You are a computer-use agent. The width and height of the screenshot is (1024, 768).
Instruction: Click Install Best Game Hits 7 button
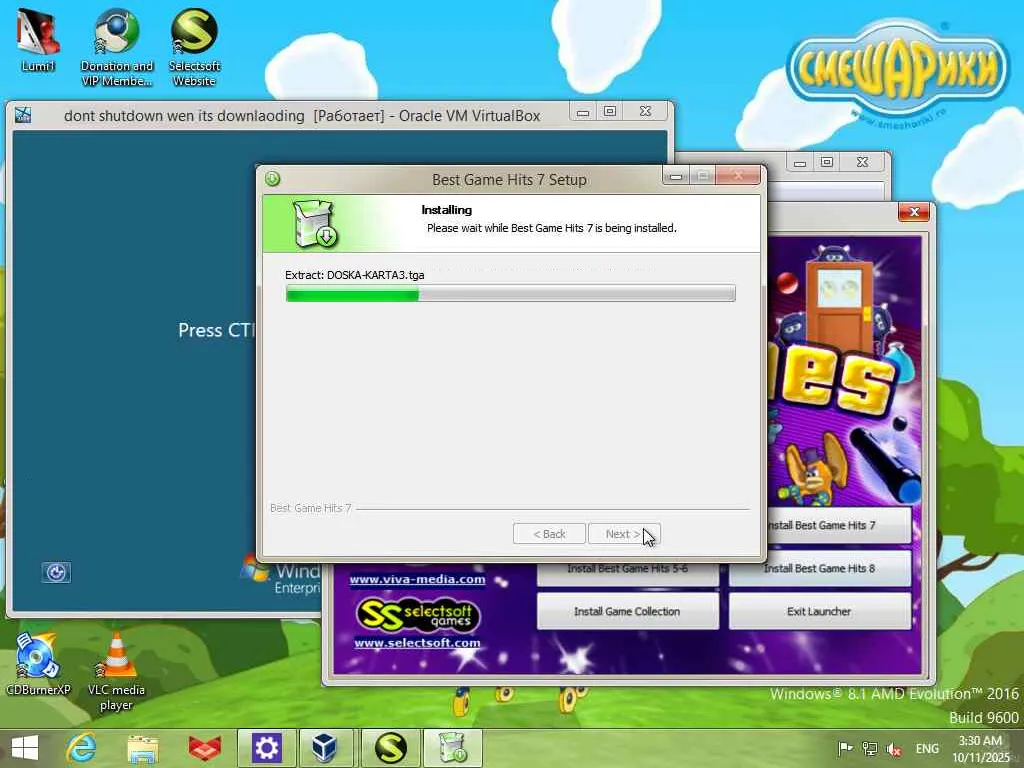point(839,525)
